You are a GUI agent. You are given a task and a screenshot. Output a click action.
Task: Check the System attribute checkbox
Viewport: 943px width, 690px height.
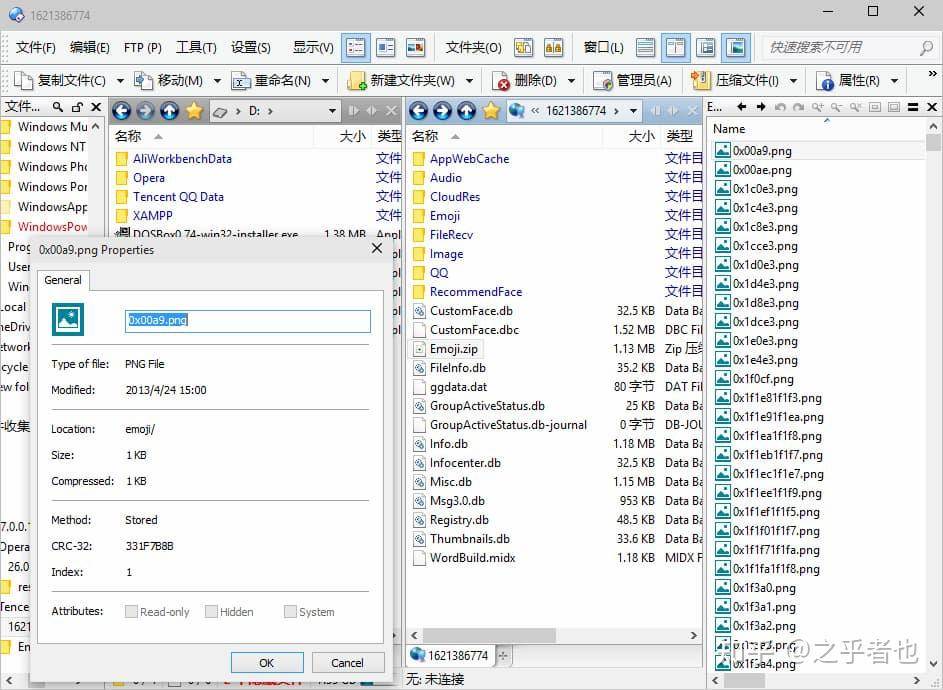click(290, 612)
